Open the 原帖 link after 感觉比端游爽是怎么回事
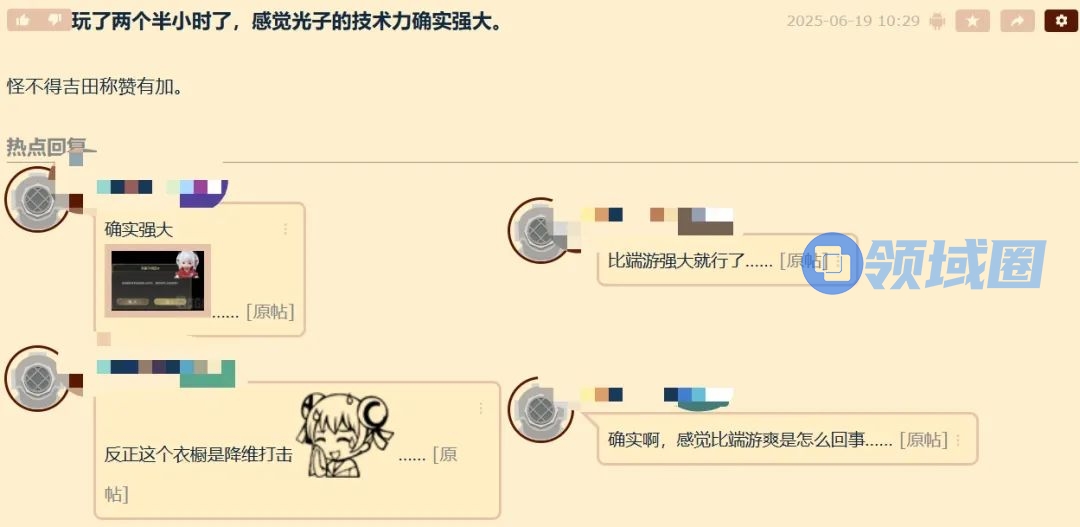Screen dimensions: 1080x527 click(x=924, y=440)
